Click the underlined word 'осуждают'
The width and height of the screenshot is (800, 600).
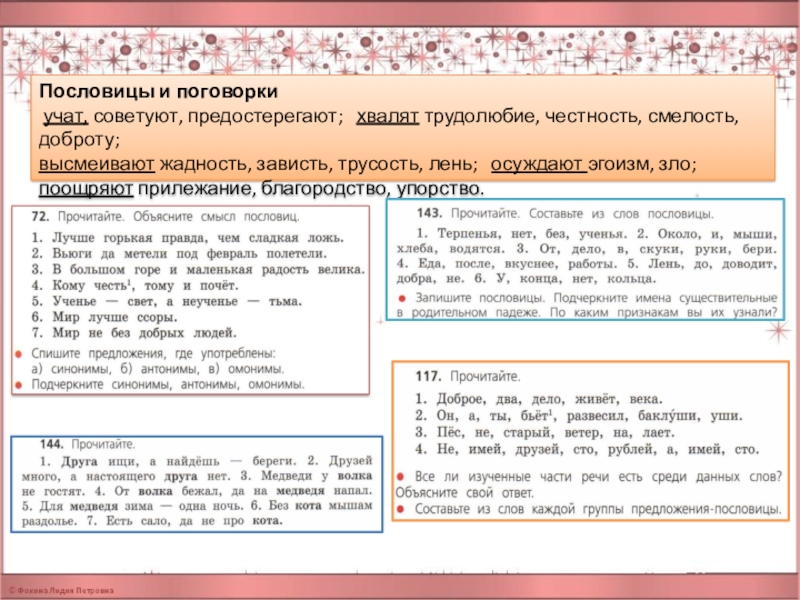[538, 164]
